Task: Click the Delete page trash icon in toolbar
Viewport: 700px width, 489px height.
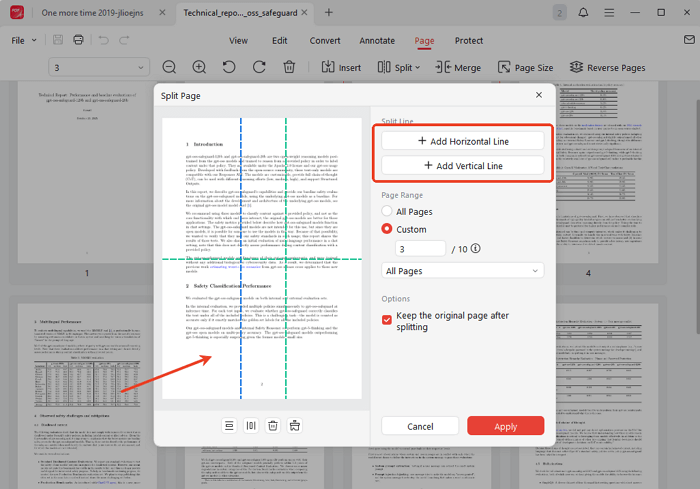Action: [289, 67]
